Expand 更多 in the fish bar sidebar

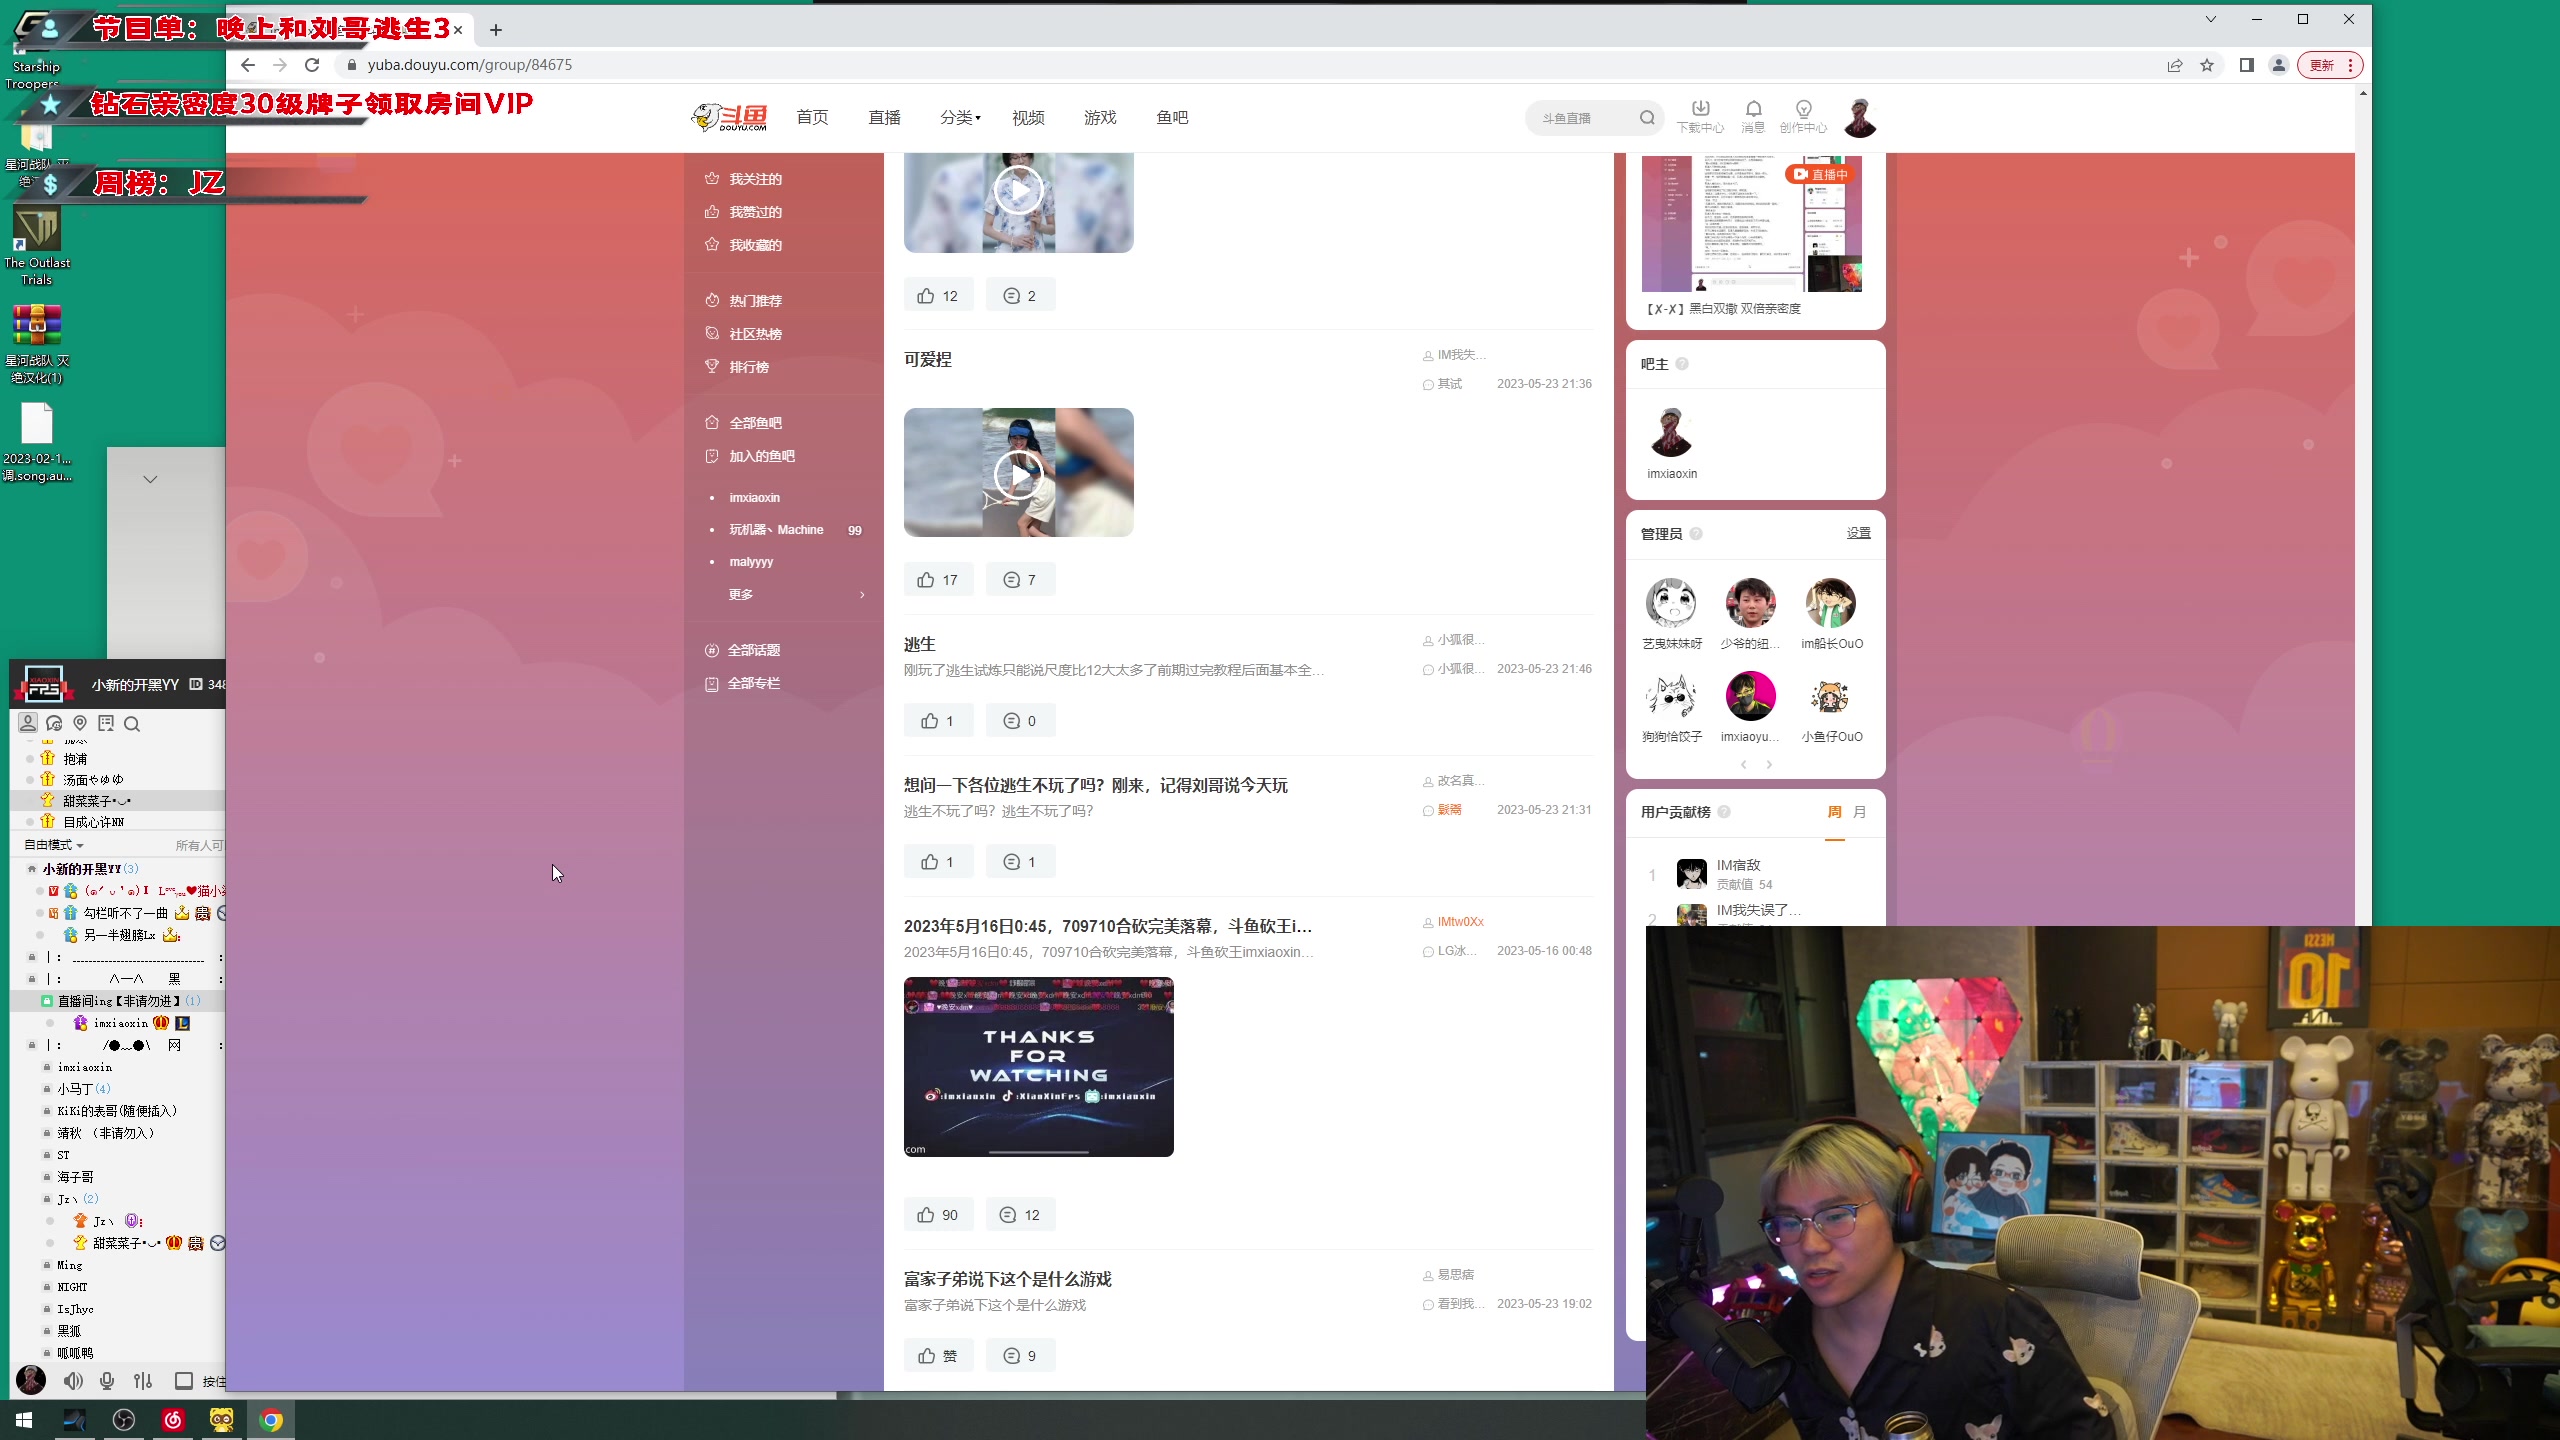[740, 593]
